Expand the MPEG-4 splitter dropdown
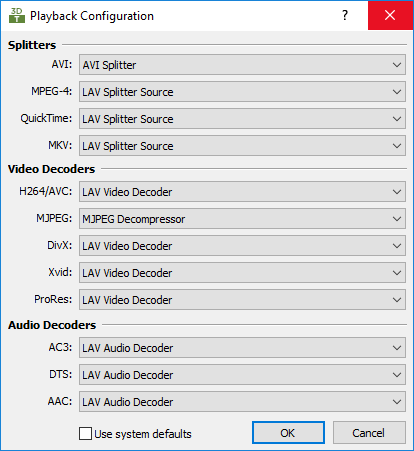Image resolution: width=414 pixels, height=451 pixels. (242, 92)
